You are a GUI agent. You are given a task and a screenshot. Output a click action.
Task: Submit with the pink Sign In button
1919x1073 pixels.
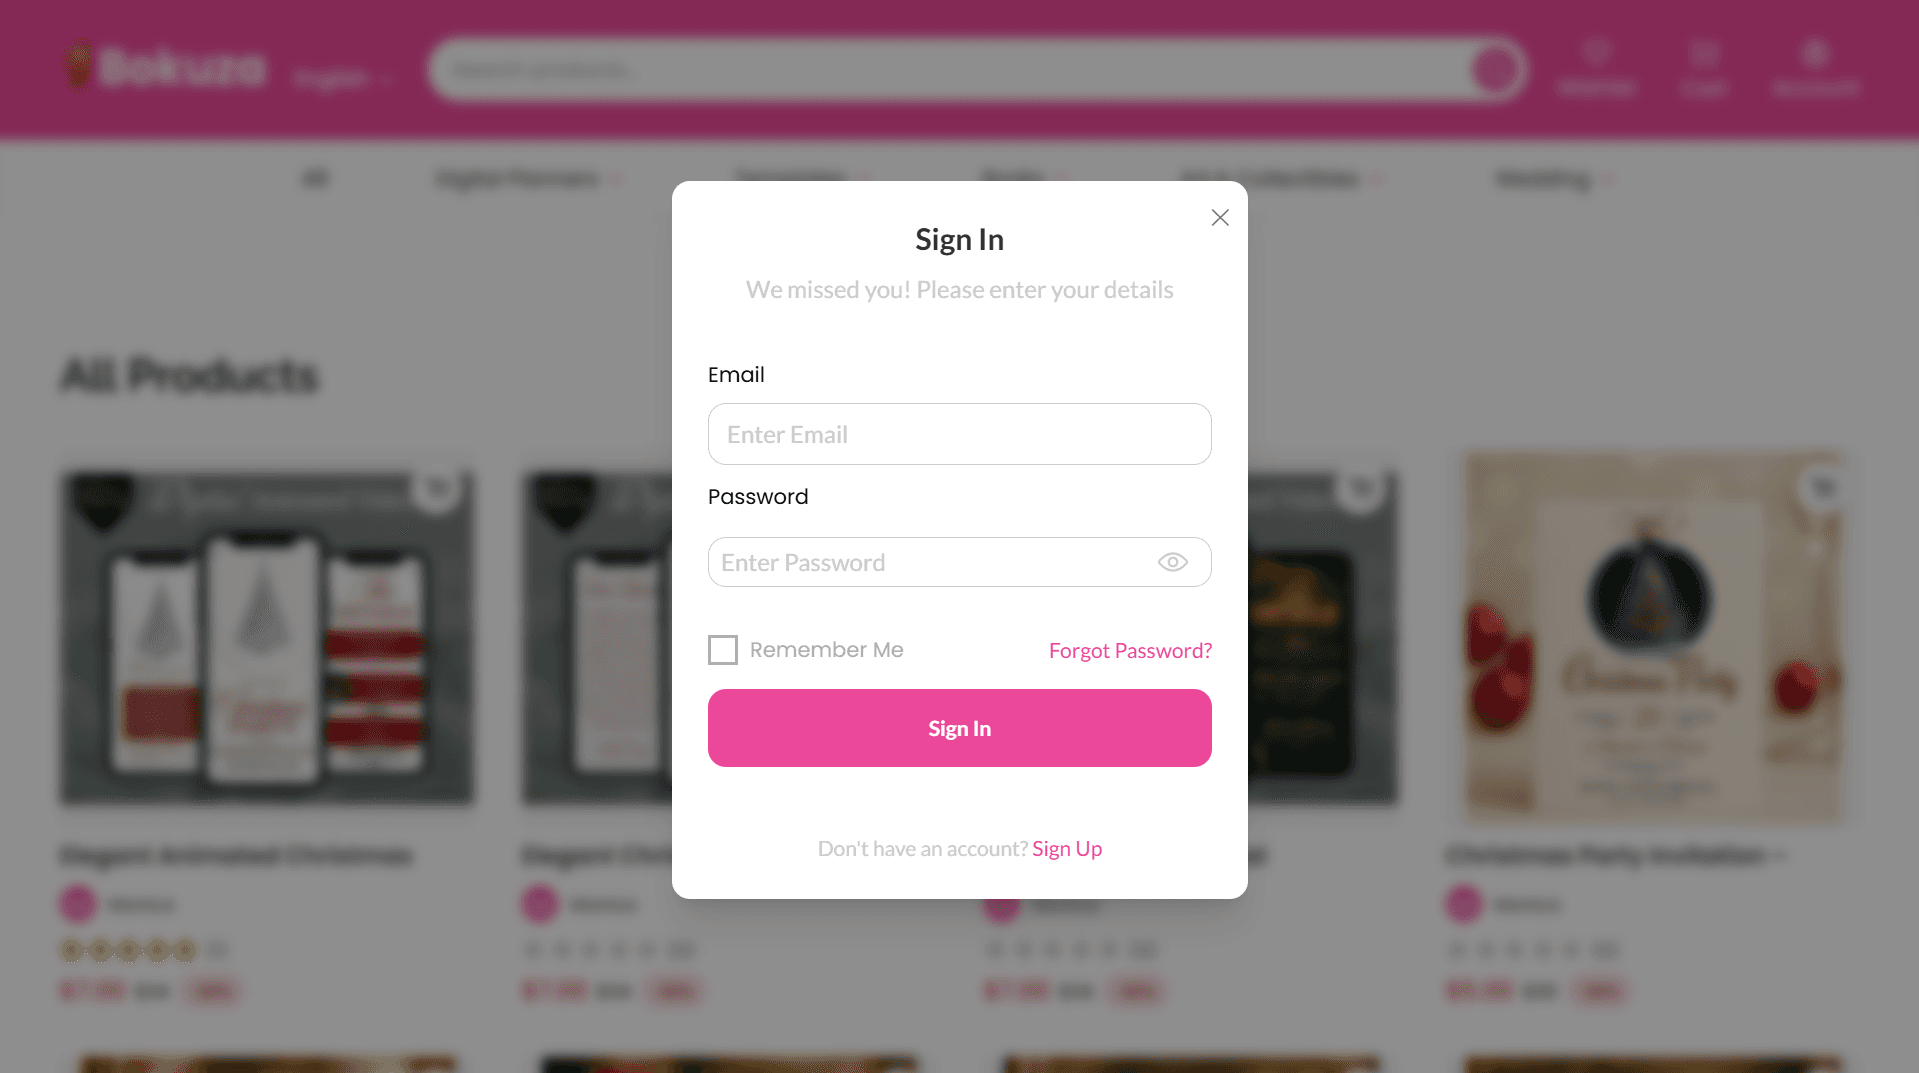[x=959, y=728]
